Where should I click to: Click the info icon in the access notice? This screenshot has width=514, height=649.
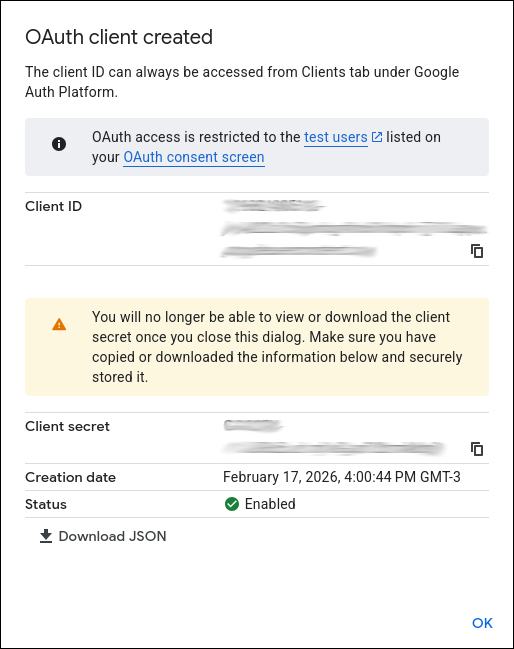pyautogui.click(x=59, y=144)
